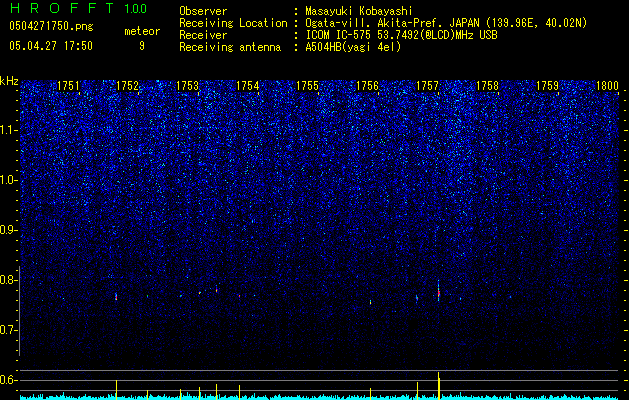Click the 1752 time axis marker
The image size is (629, 400).
(x=128, y=86)
